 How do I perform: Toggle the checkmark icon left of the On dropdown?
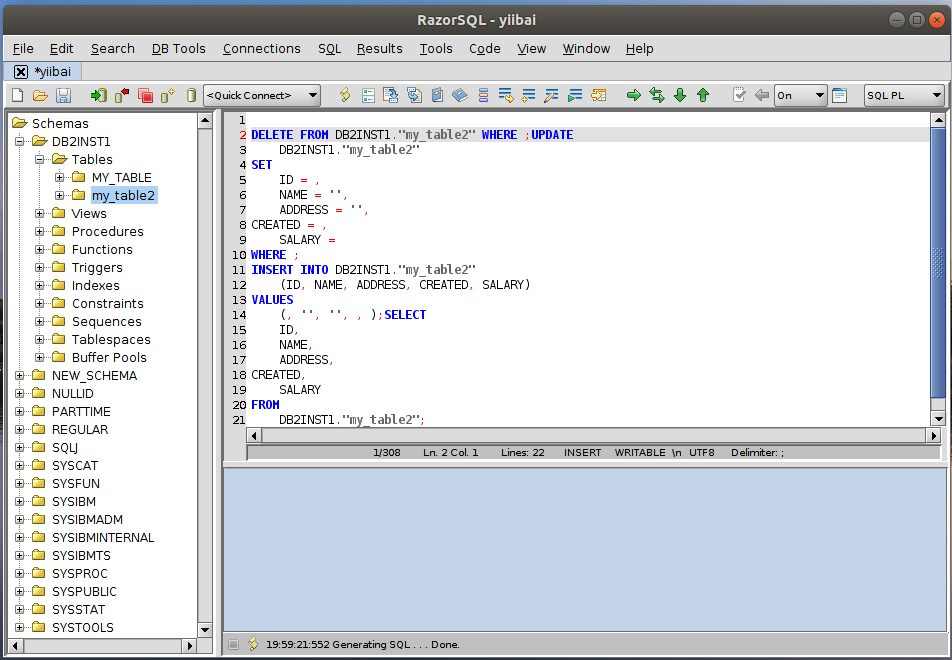pyautogui.click(x=739, y=95)
